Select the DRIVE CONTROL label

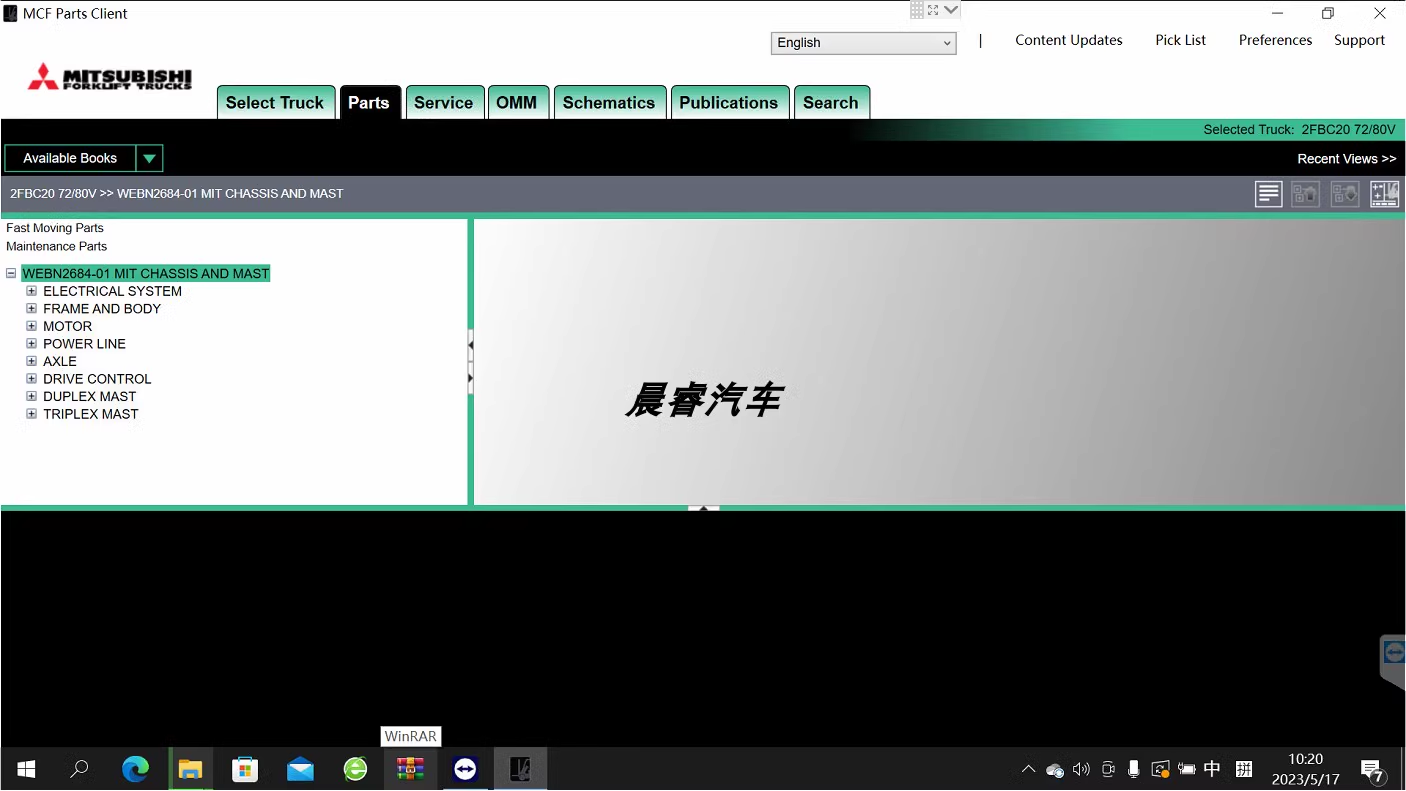tap(97, 379)
